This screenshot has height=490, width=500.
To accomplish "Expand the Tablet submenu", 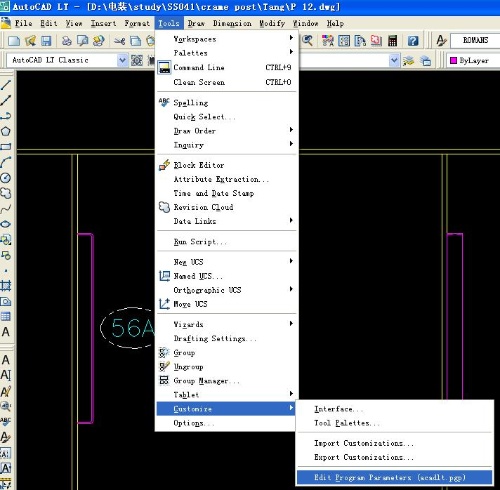I will pos(227,395).
